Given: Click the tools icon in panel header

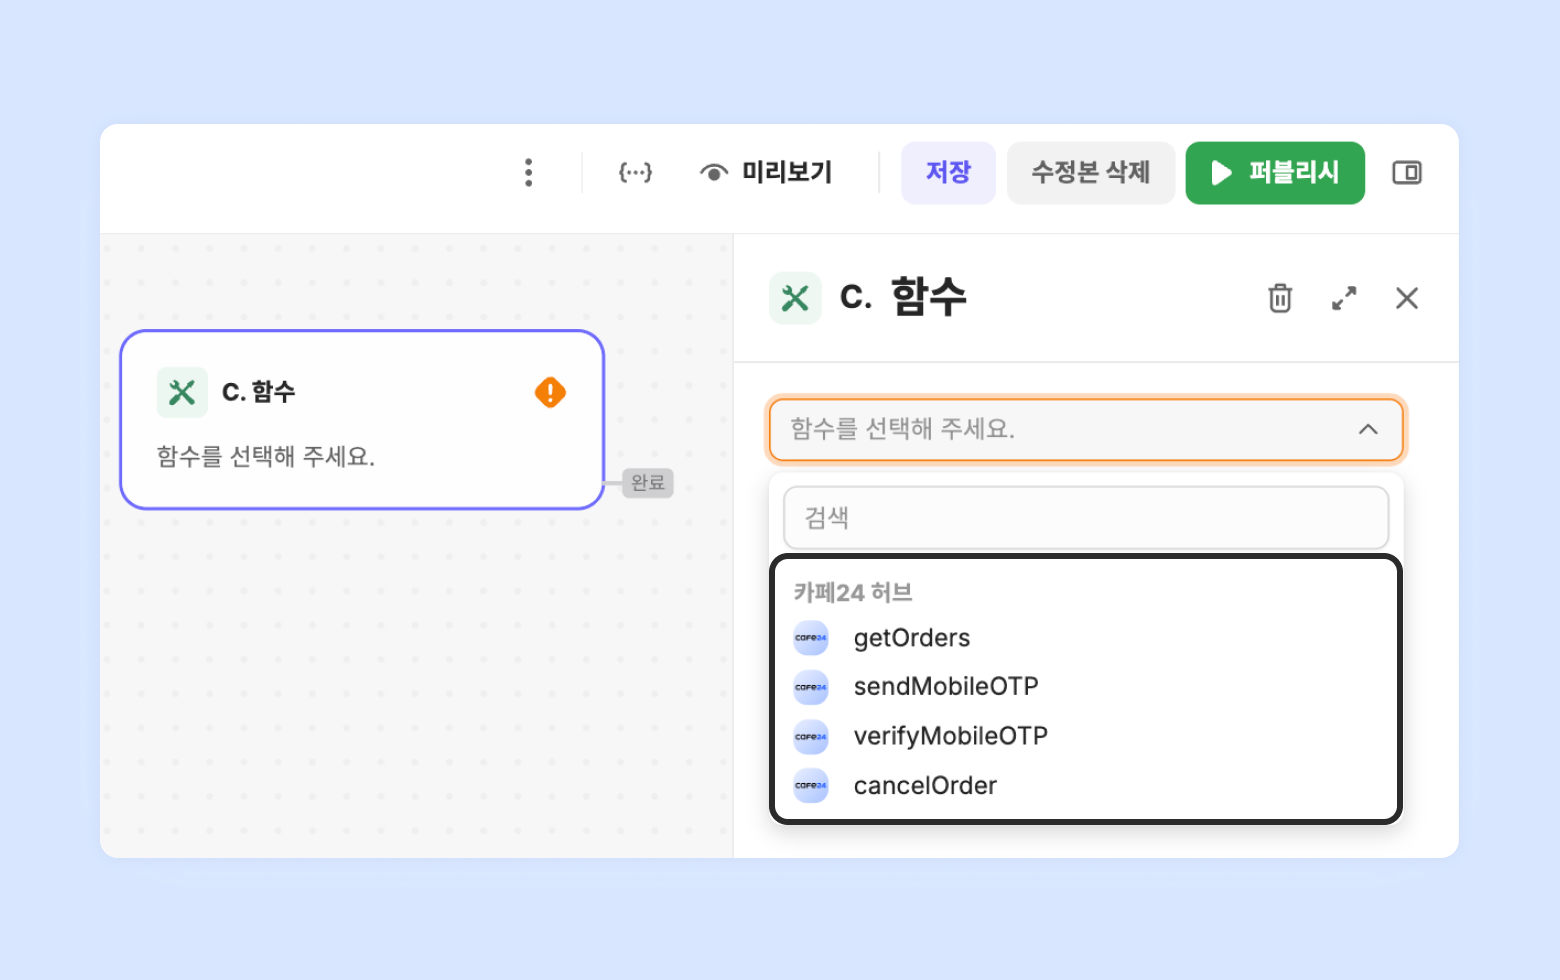Looking at the screenshot, I should tap(795, 298).
